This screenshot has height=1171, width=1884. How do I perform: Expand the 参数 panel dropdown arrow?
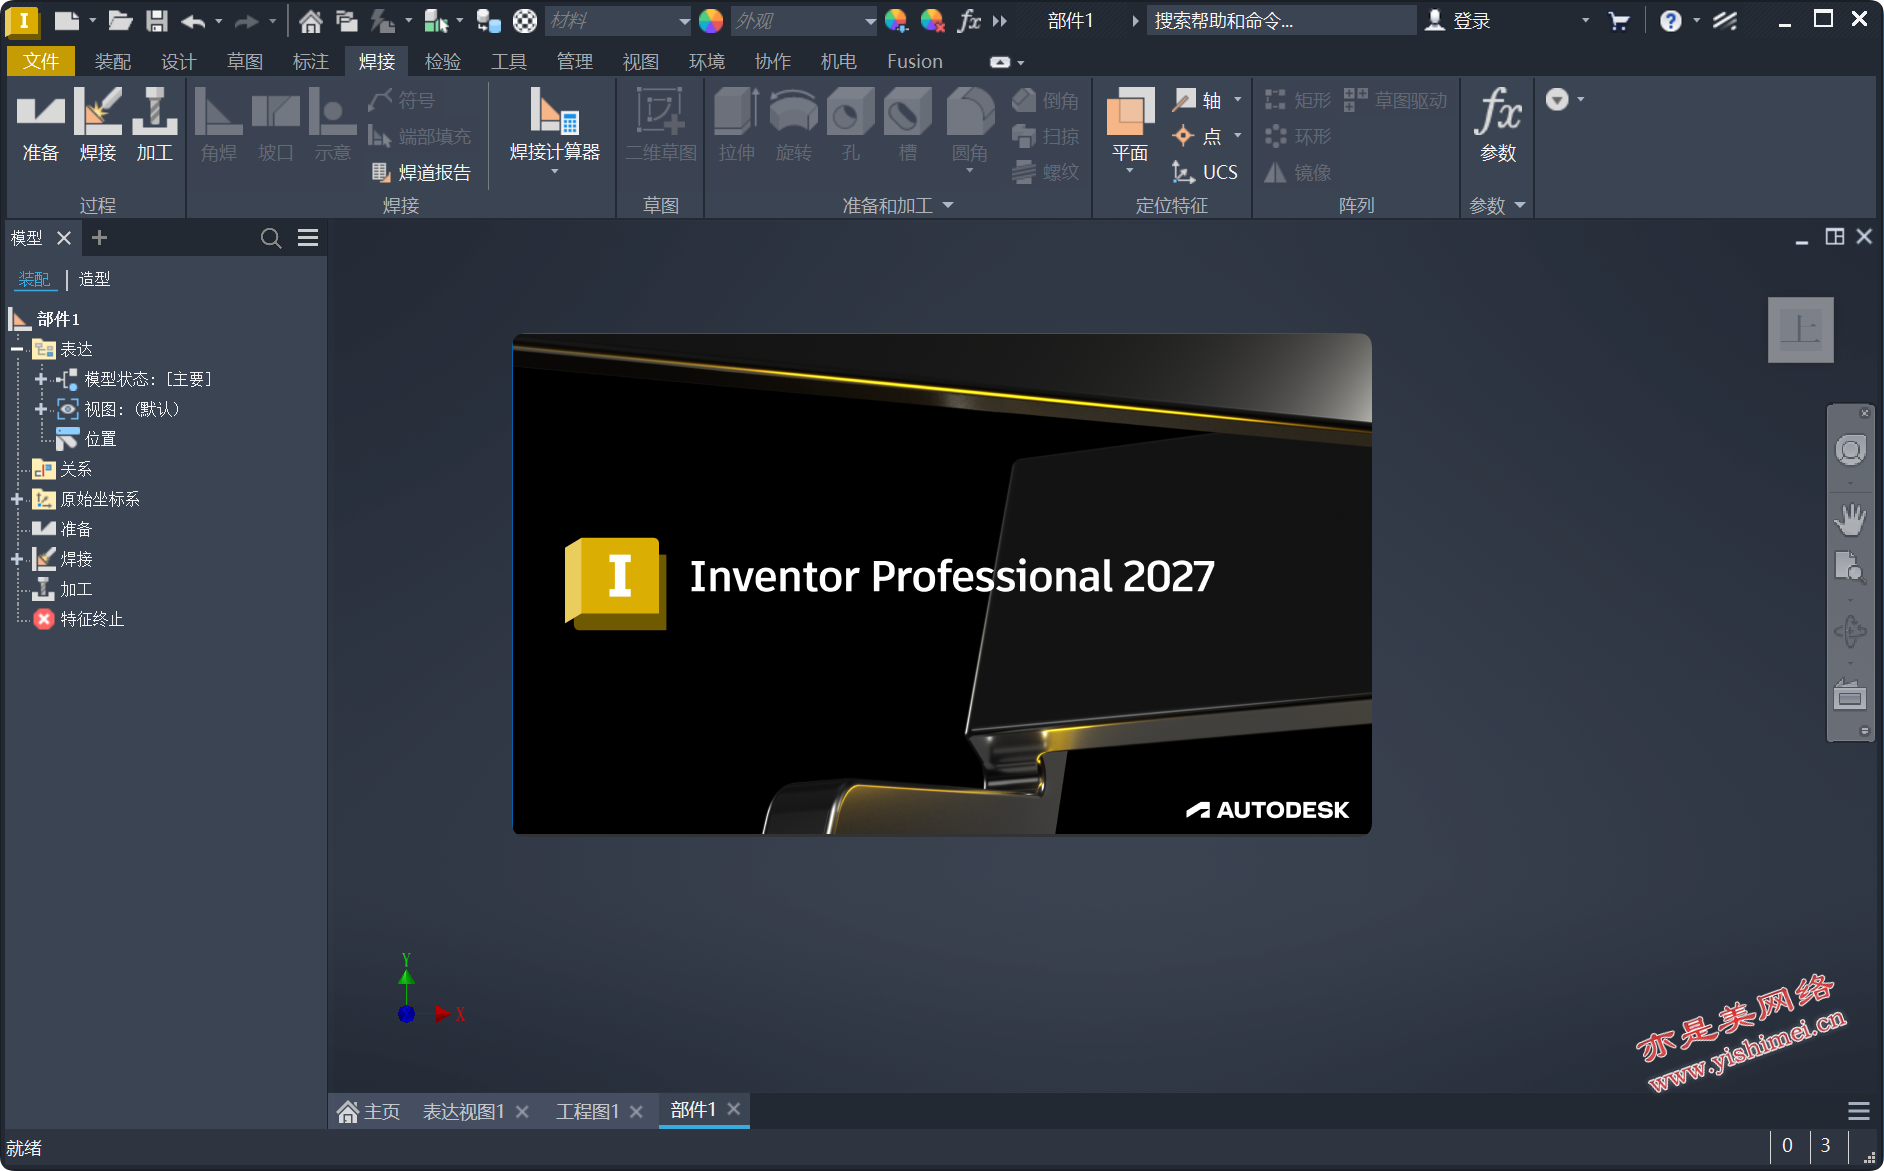point(1520,205)
